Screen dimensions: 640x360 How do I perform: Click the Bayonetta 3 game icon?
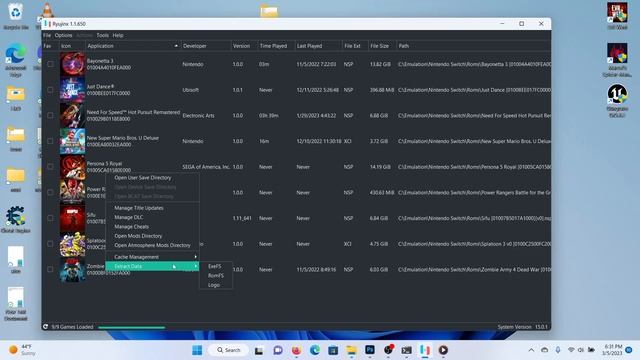point(73,64)
